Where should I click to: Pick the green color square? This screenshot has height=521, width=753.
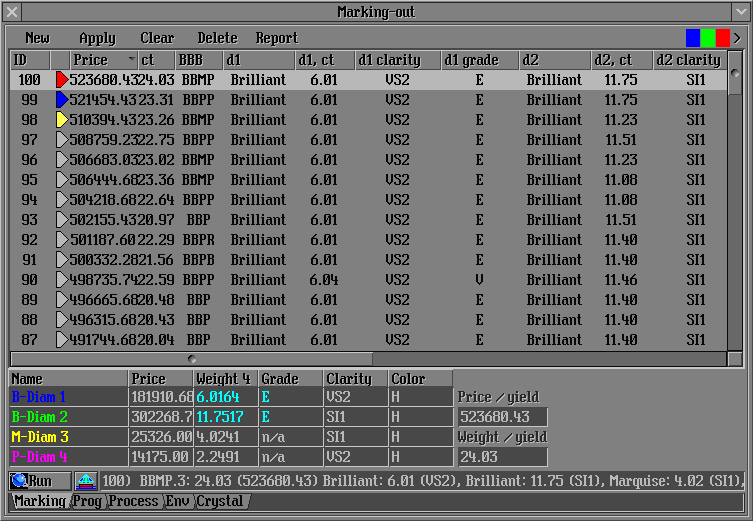[x=708, y=38]
